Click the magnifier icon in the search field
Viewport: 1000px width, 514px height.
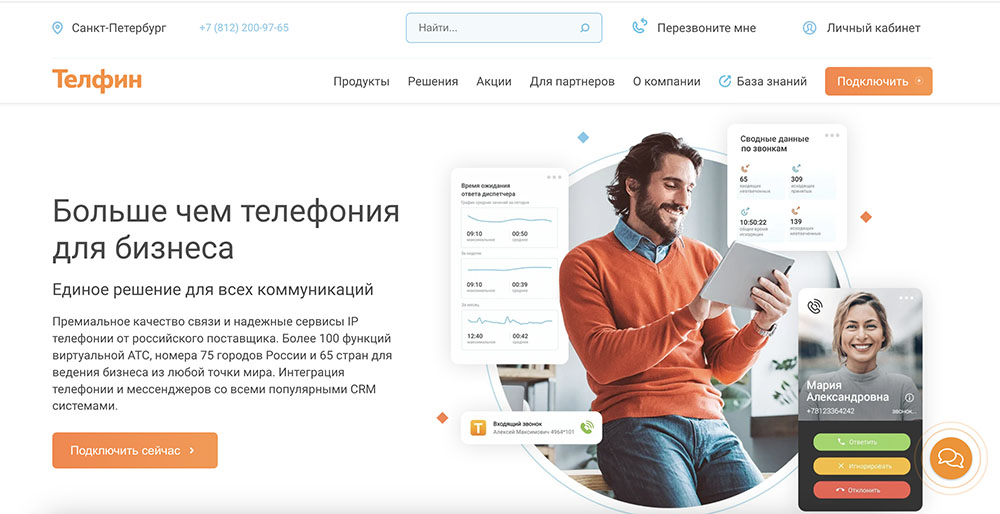[x=585, y=28]
